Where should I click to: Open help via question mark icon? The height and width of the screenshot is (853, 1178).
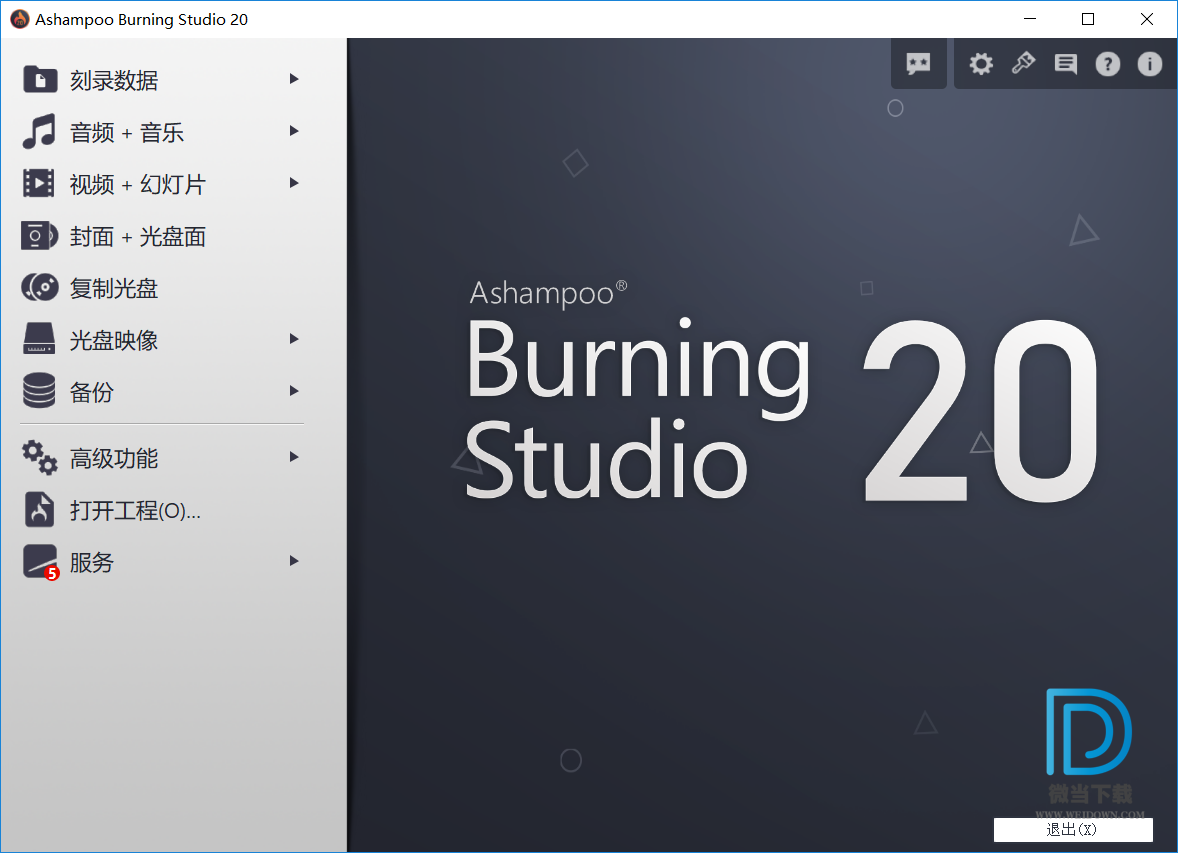pyautogui.click(x=1107, y=64)
